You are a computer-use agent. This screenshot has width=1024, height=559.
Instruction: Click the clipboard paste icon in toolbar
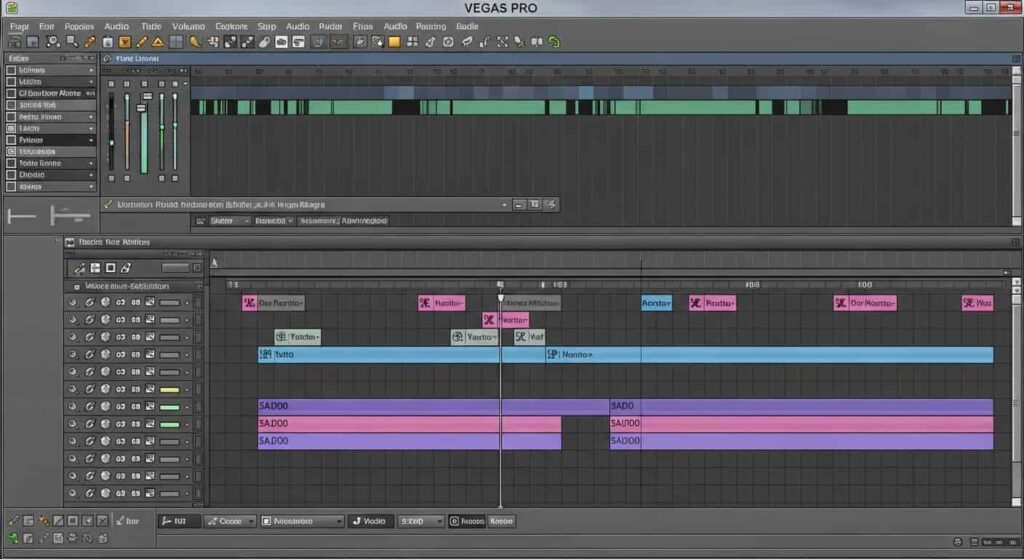(x=108, y=42)
